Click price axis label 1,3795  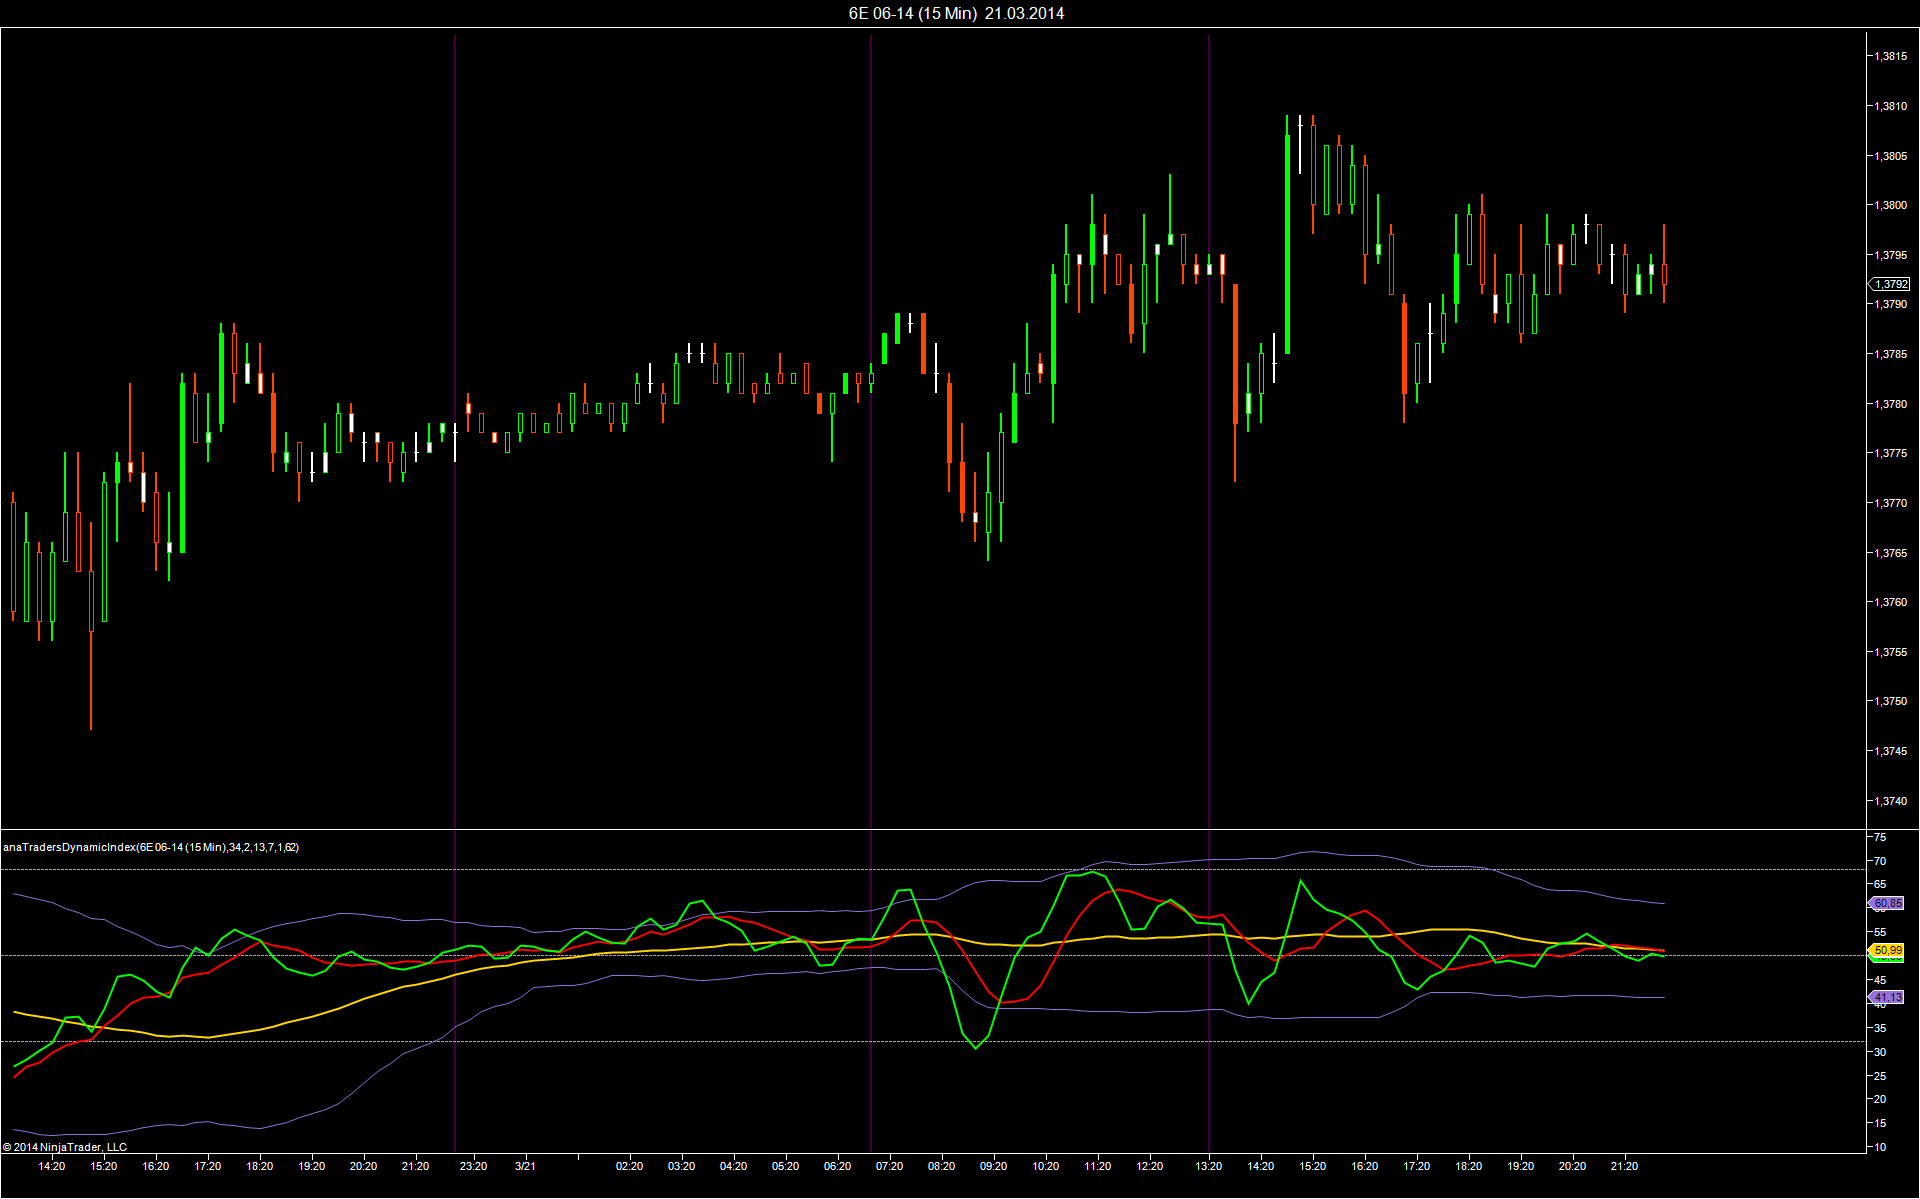1890,255
